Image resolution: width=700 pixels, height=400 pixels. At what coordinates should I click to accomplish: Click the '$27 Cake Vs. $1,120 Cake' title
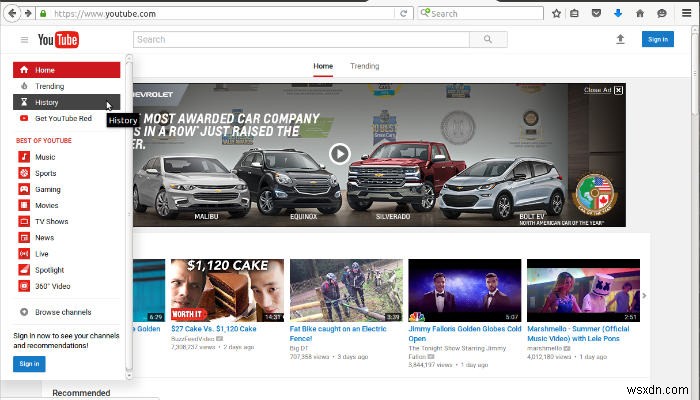tap(214, 329)
